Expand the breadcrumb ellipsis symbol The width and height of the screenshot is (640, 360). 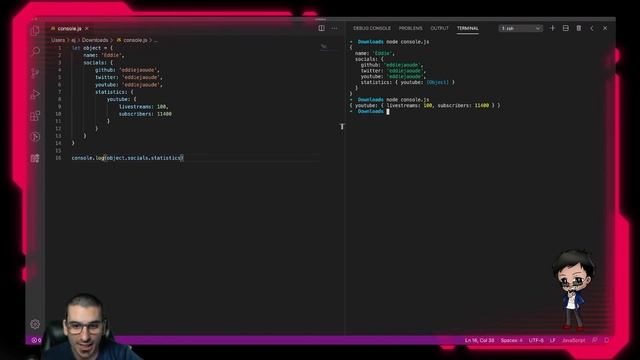coord(156,40)
